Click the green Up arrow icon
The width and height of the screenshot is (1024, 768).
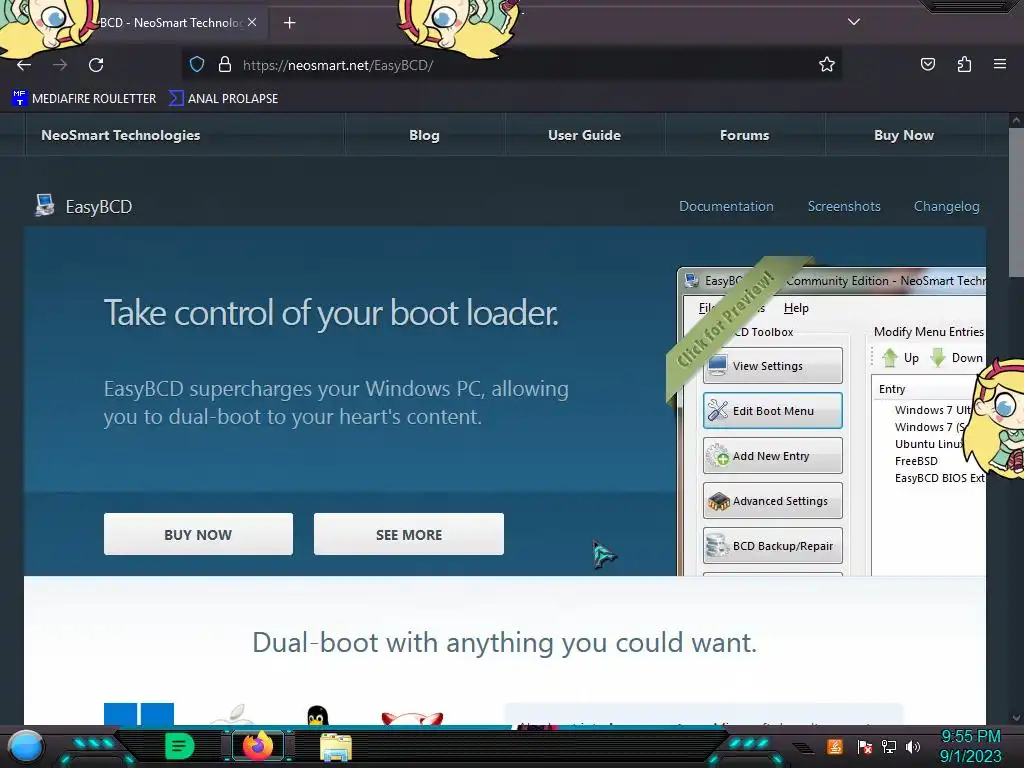(x=889, y=357)
